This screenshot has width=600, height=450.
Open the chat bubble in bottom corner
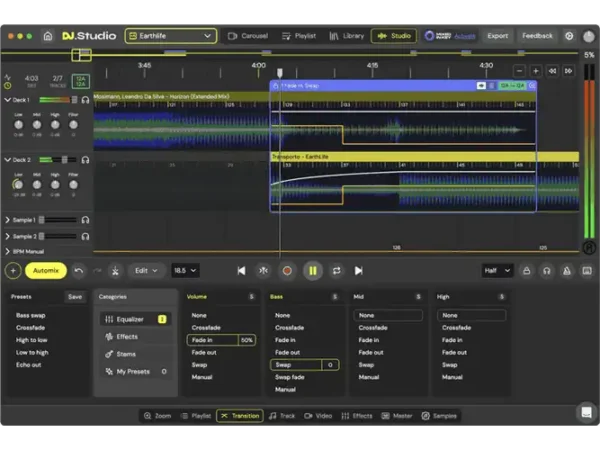(587, 412)
